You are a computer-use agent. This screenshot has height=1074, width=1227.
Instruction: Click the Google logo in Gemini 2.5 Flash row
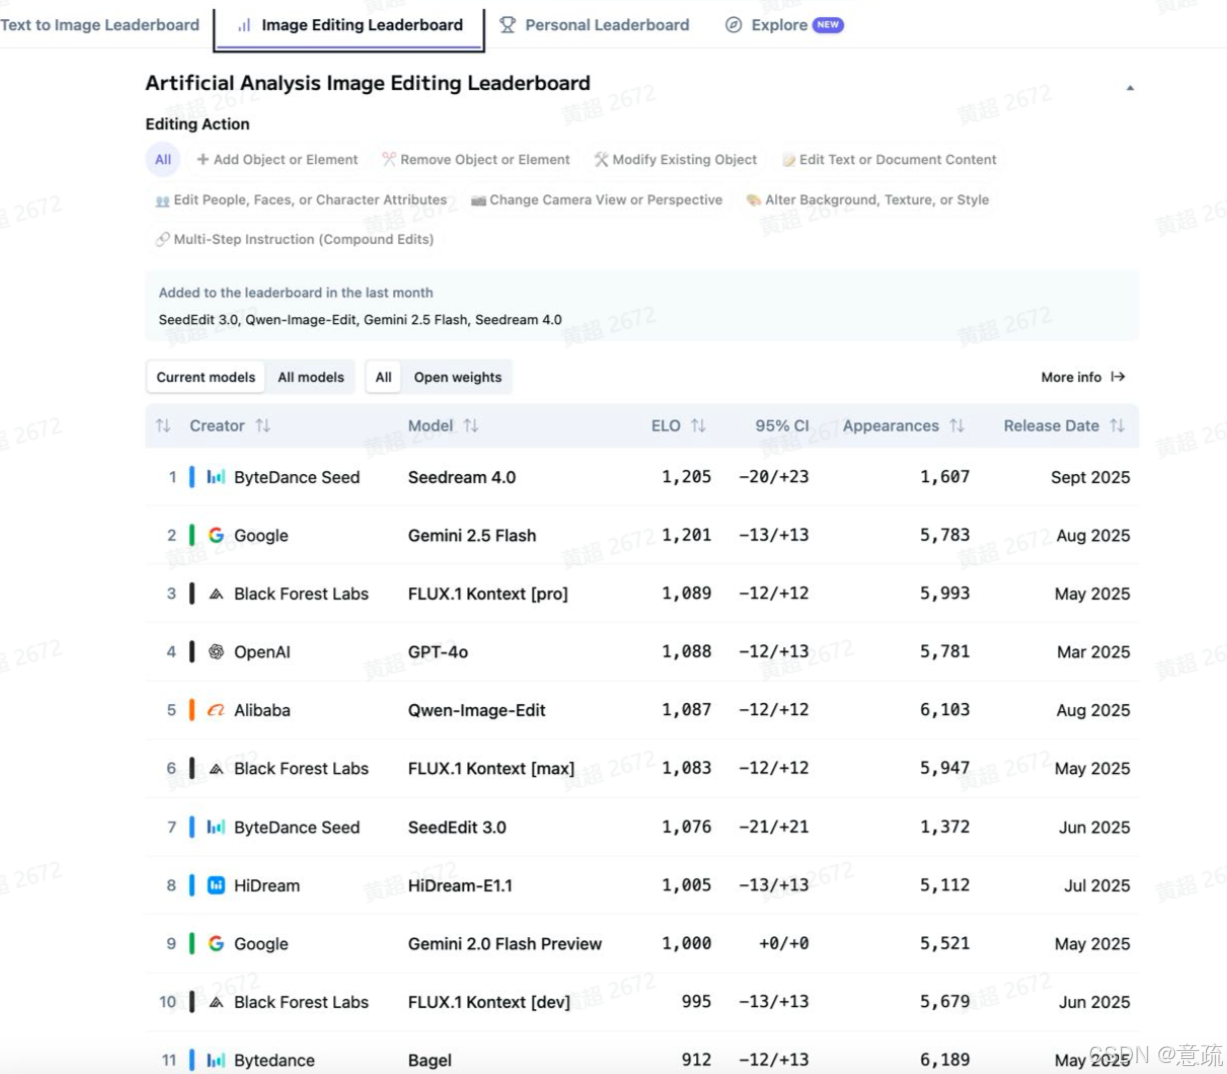click(216, 535)
